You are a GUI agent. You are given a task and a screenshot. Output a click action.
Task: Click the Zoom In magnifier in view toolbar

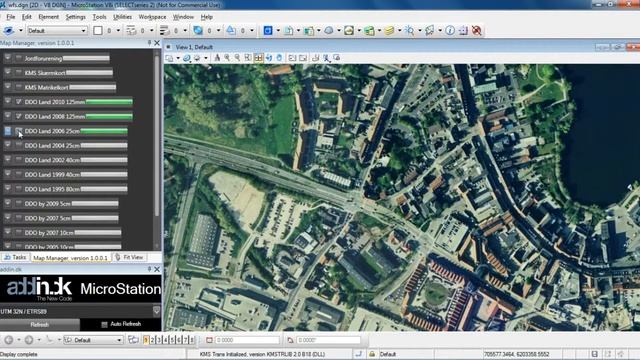point(227,58)
